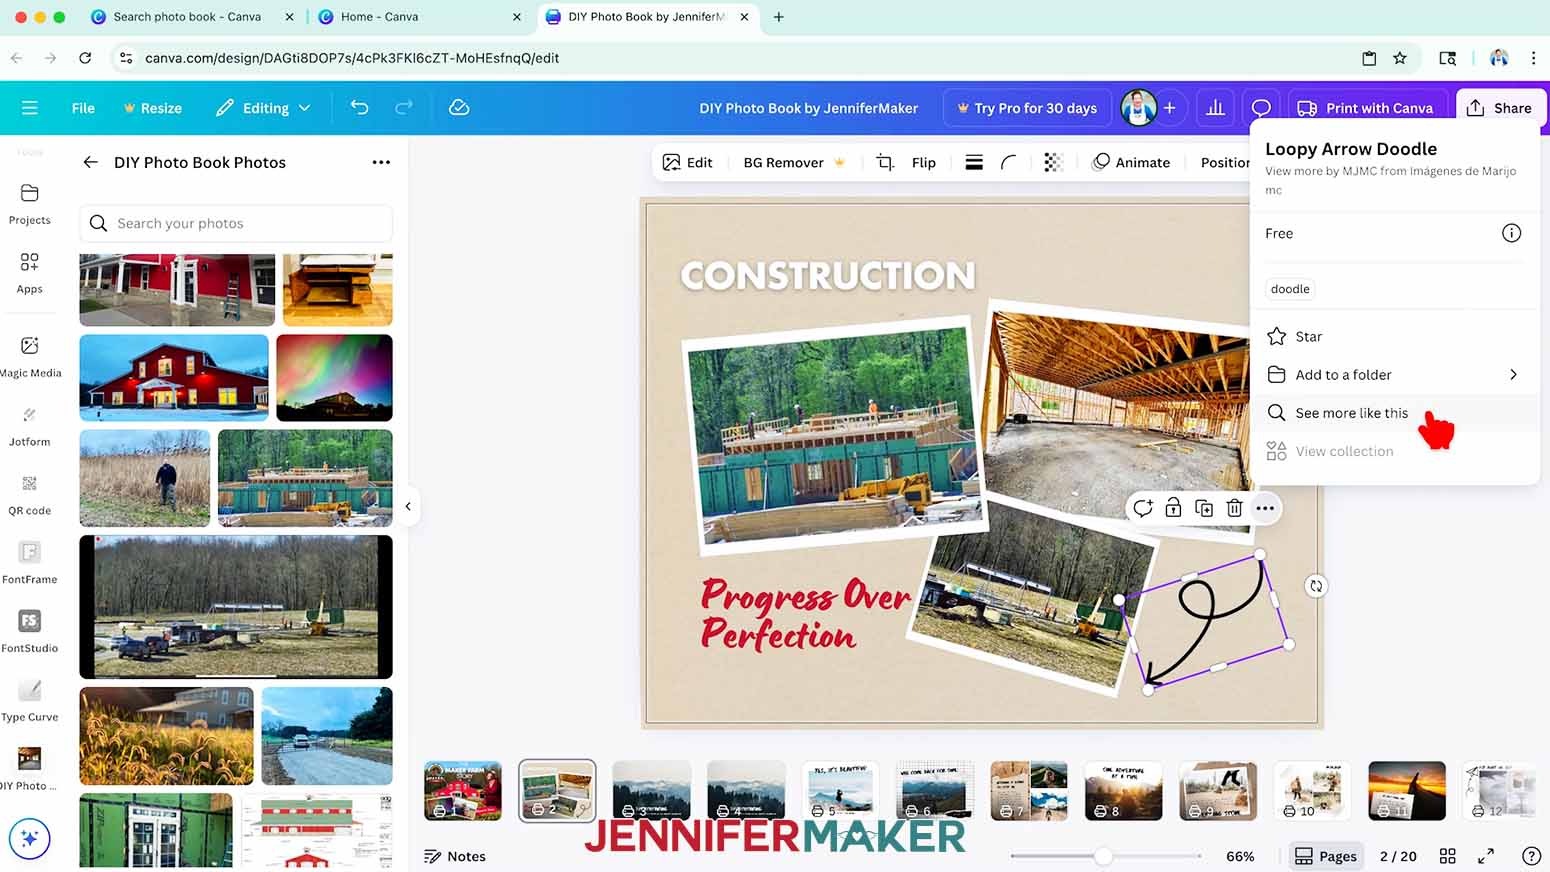Open the transparency checkerboard option

(x=1053, y=162)
